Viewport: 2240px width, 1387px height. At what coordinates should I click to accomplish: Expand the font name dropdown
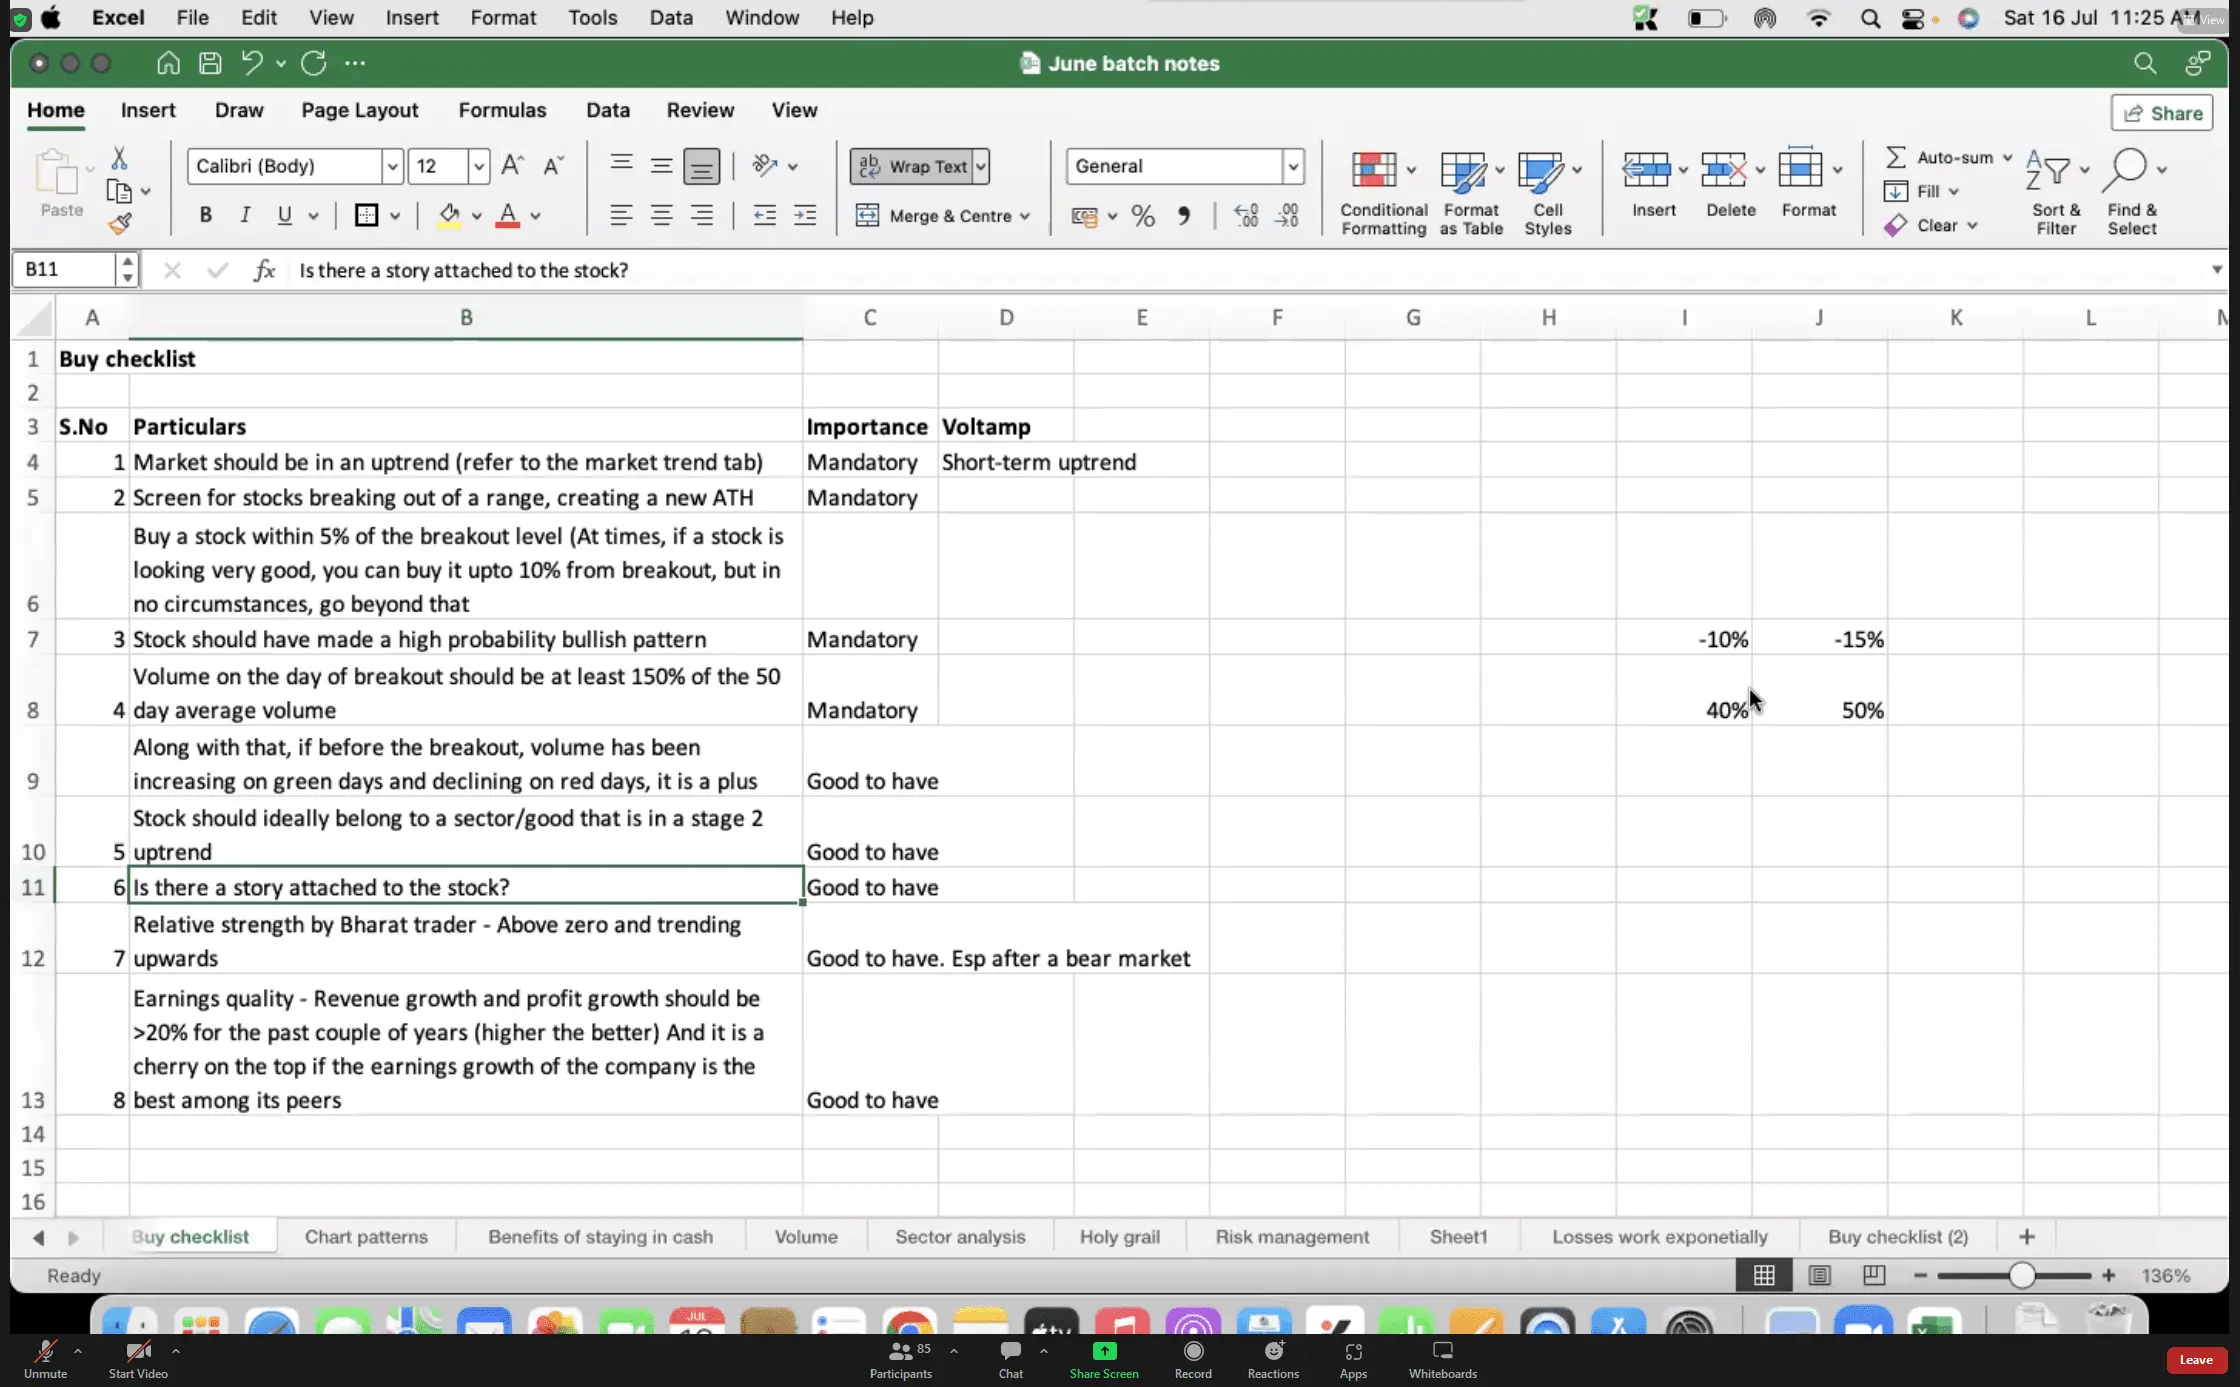(392, 166)
